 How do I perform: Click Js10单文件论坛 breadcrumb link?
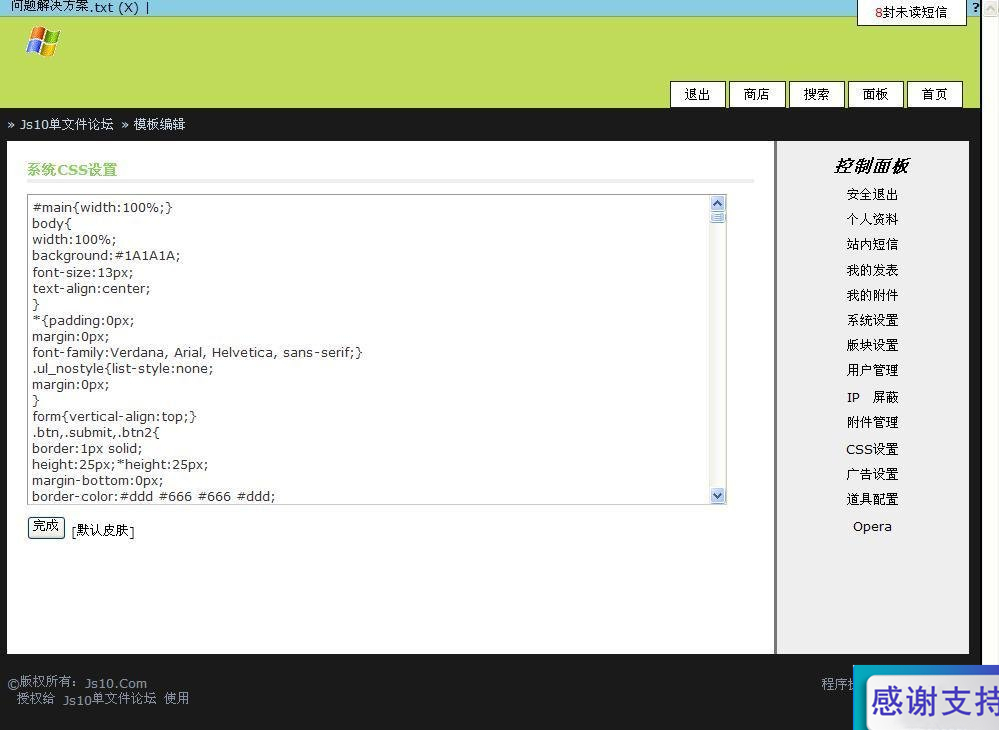(66, 124)
